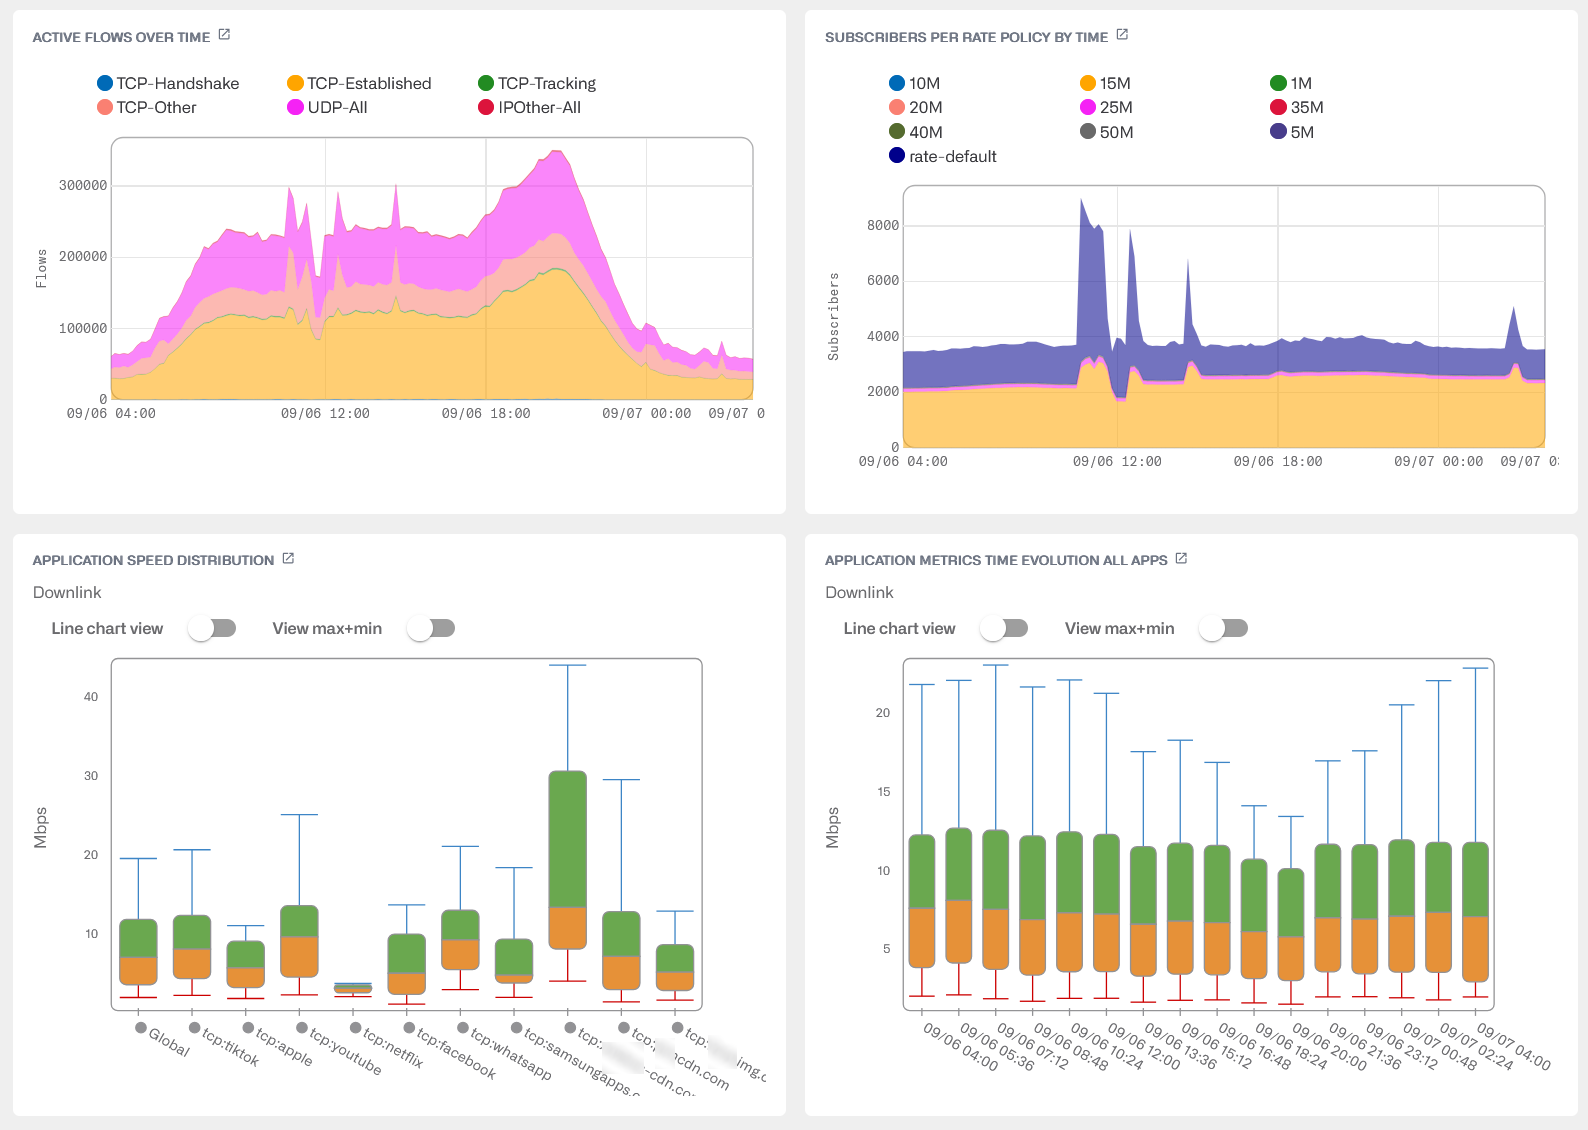Image resolution: width=1588 pixels, height=1130 pixels.
Task: Click the tcp:netflix axis label marker
Action: (355, 1027)
